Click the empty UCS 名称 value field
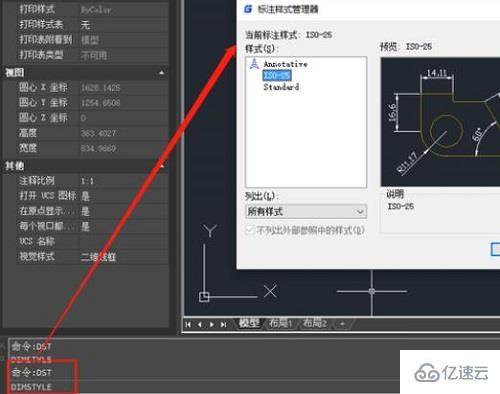The height and width of the screenshot is (394, 500). coord(124,242)
